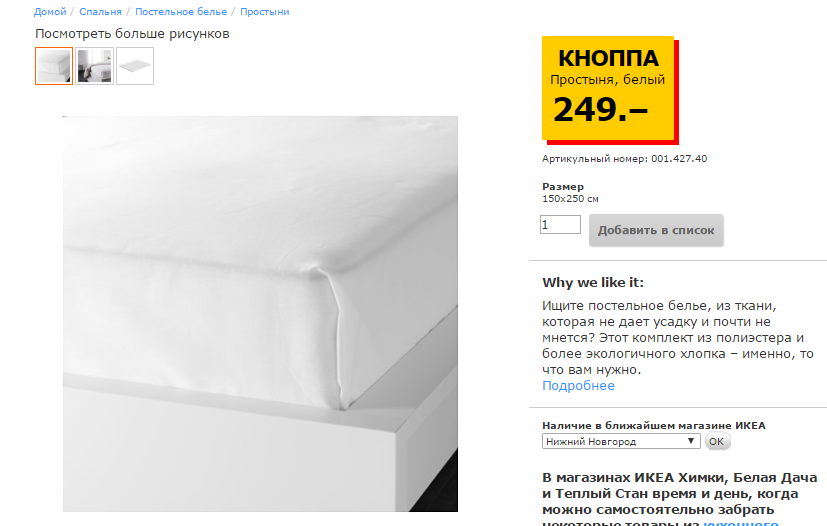
Task: Click the yellow КНОППА price tag
Action: [x=610, y=90]
